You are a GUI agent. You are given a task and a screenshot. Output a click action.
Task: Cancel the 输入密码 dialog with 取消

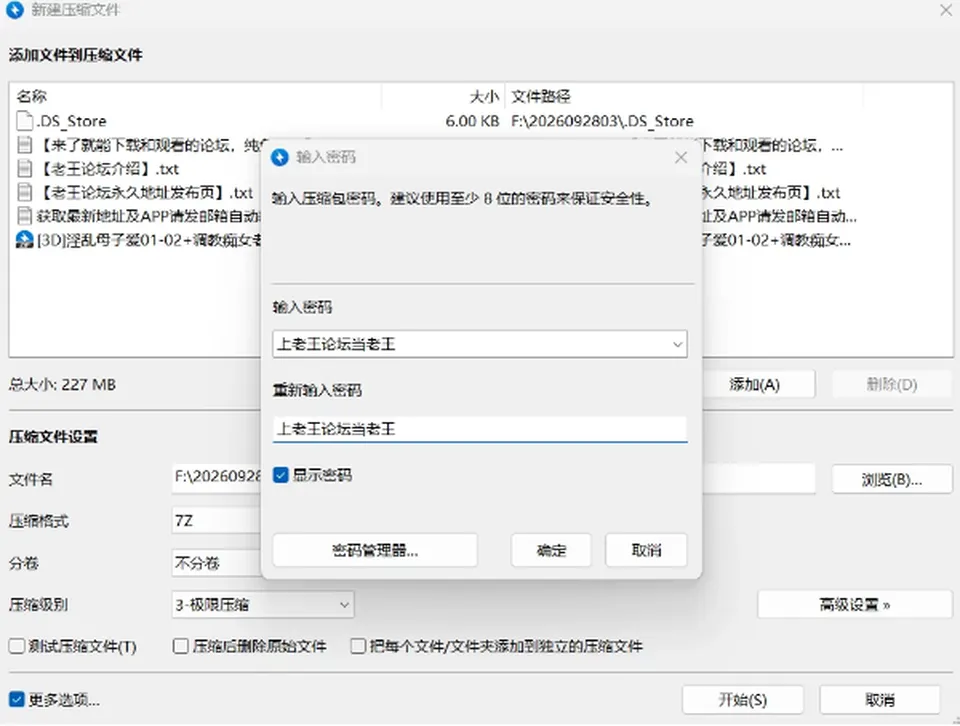tap(646, 550)
